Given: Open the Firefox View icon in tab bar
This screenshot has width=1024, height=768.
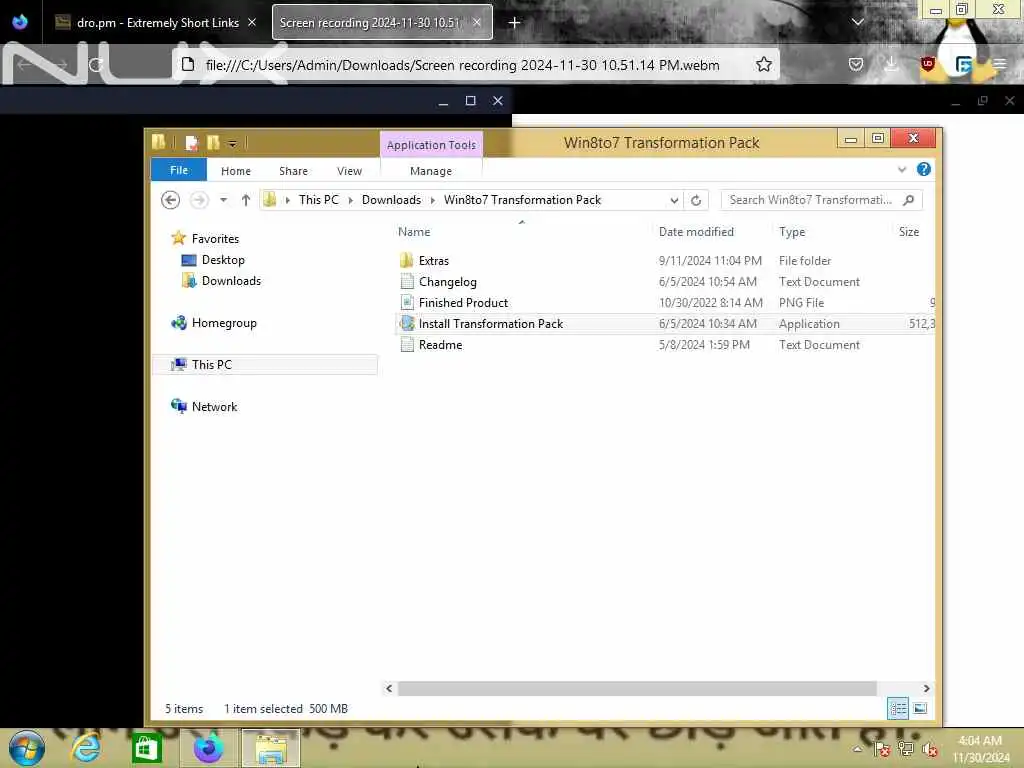Looking at the screenshot, I should pos(20,22).
